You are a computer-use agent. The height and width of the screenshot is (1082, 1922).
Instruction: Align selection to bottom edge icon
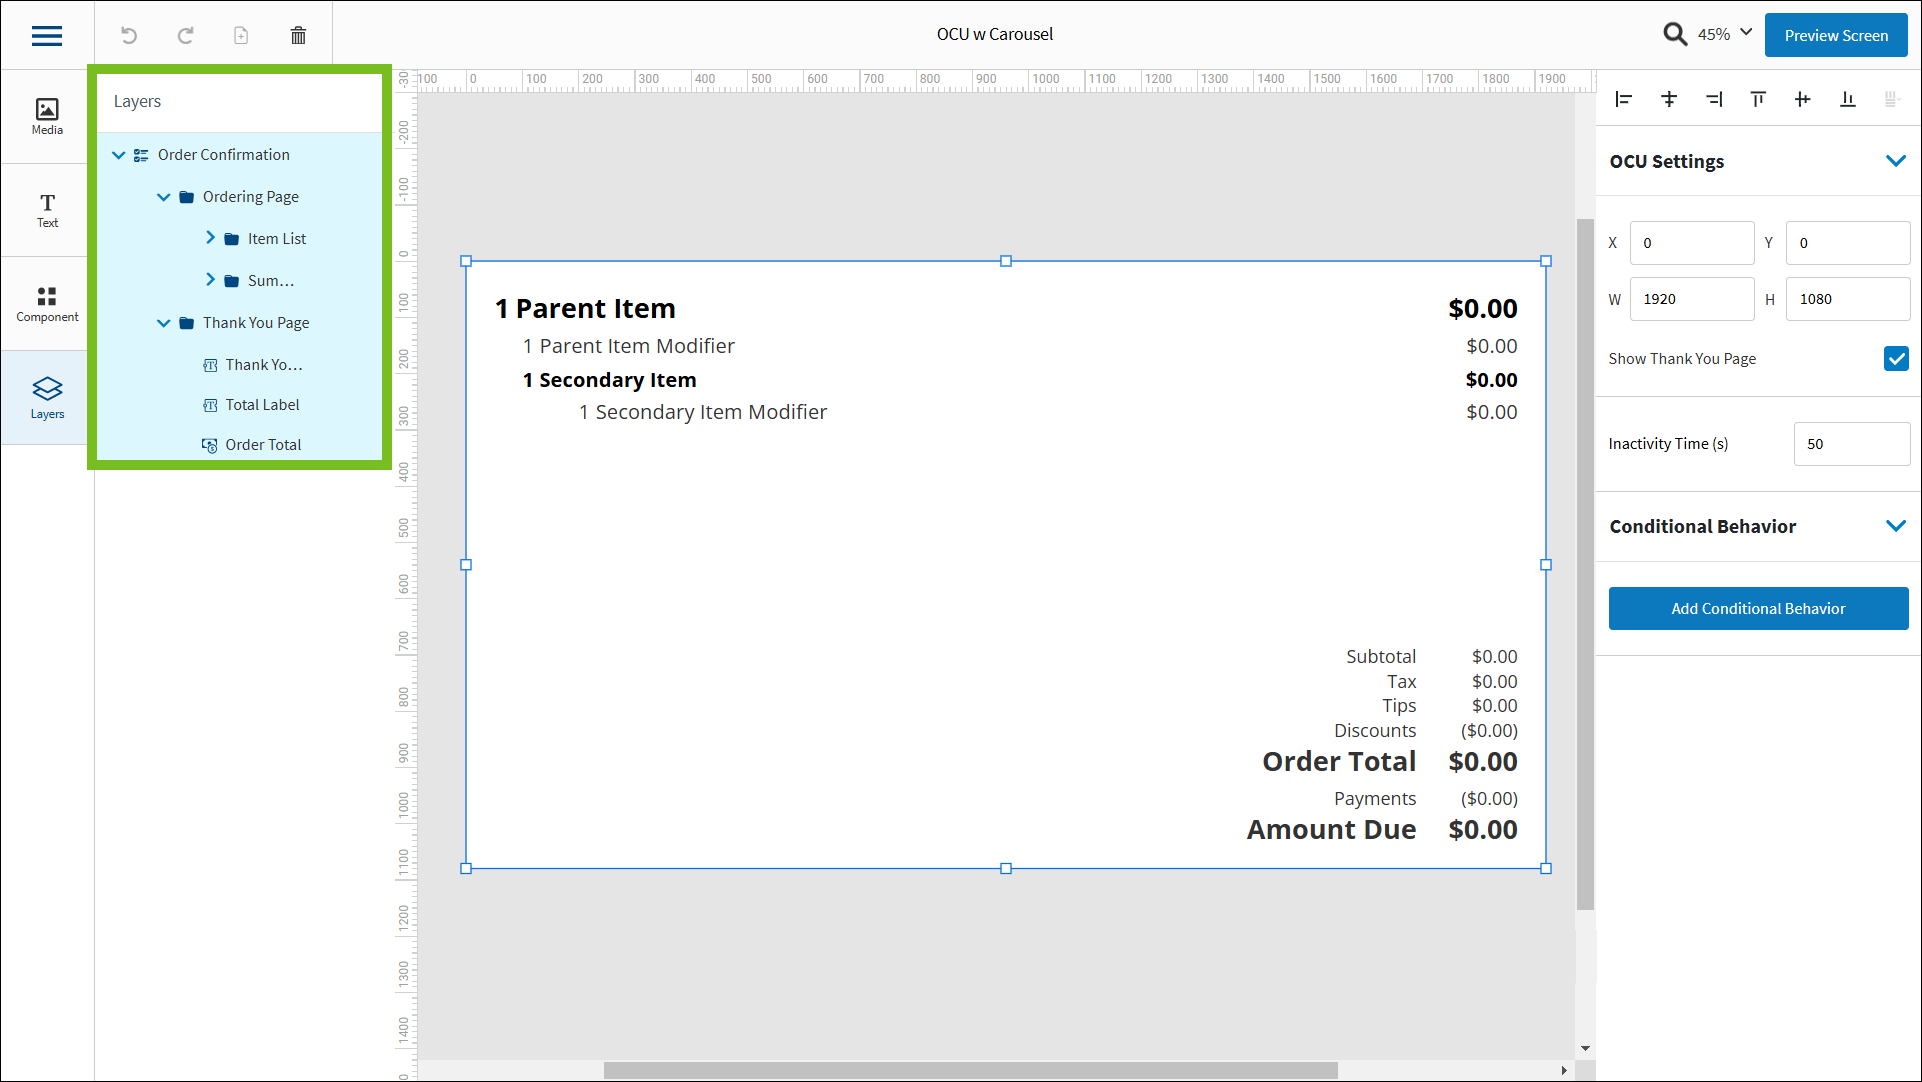1847,99
